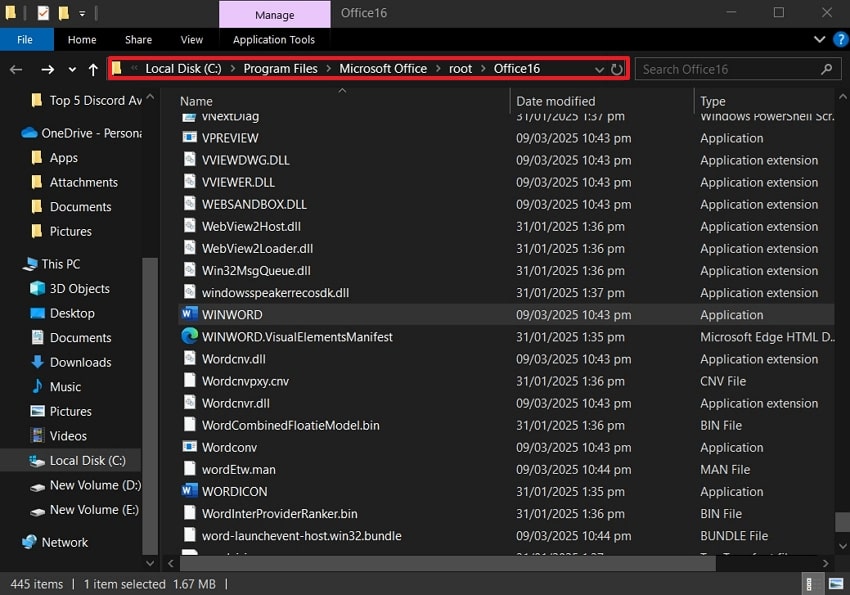
Task: Click the Search Office16 field
Action: pyautogui.click(x=738, y=69)
